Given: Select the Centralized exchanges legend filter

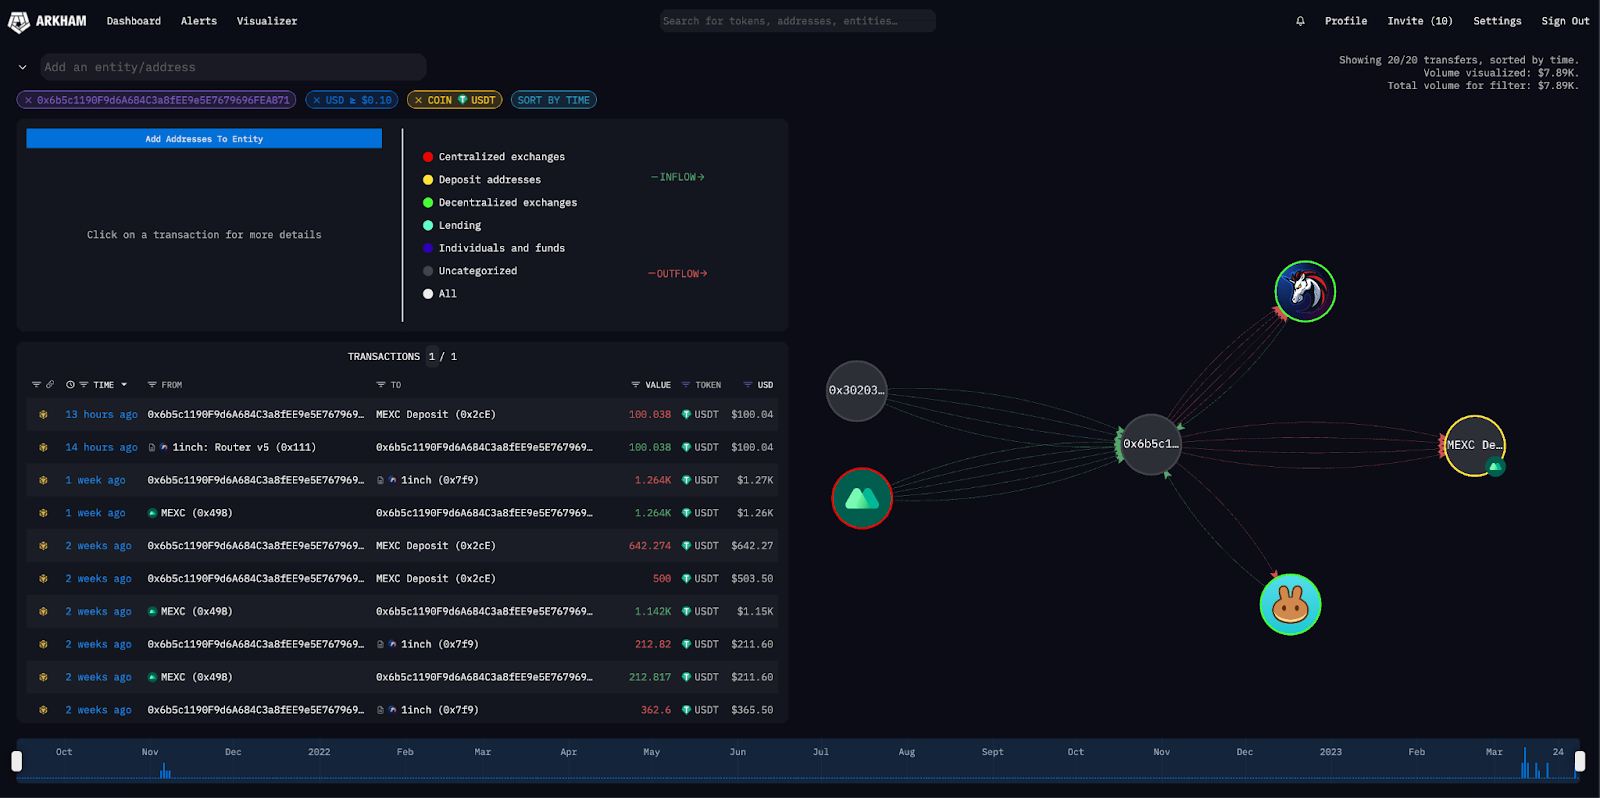Looking at the screenshot, I should click(x=494, y=157).
